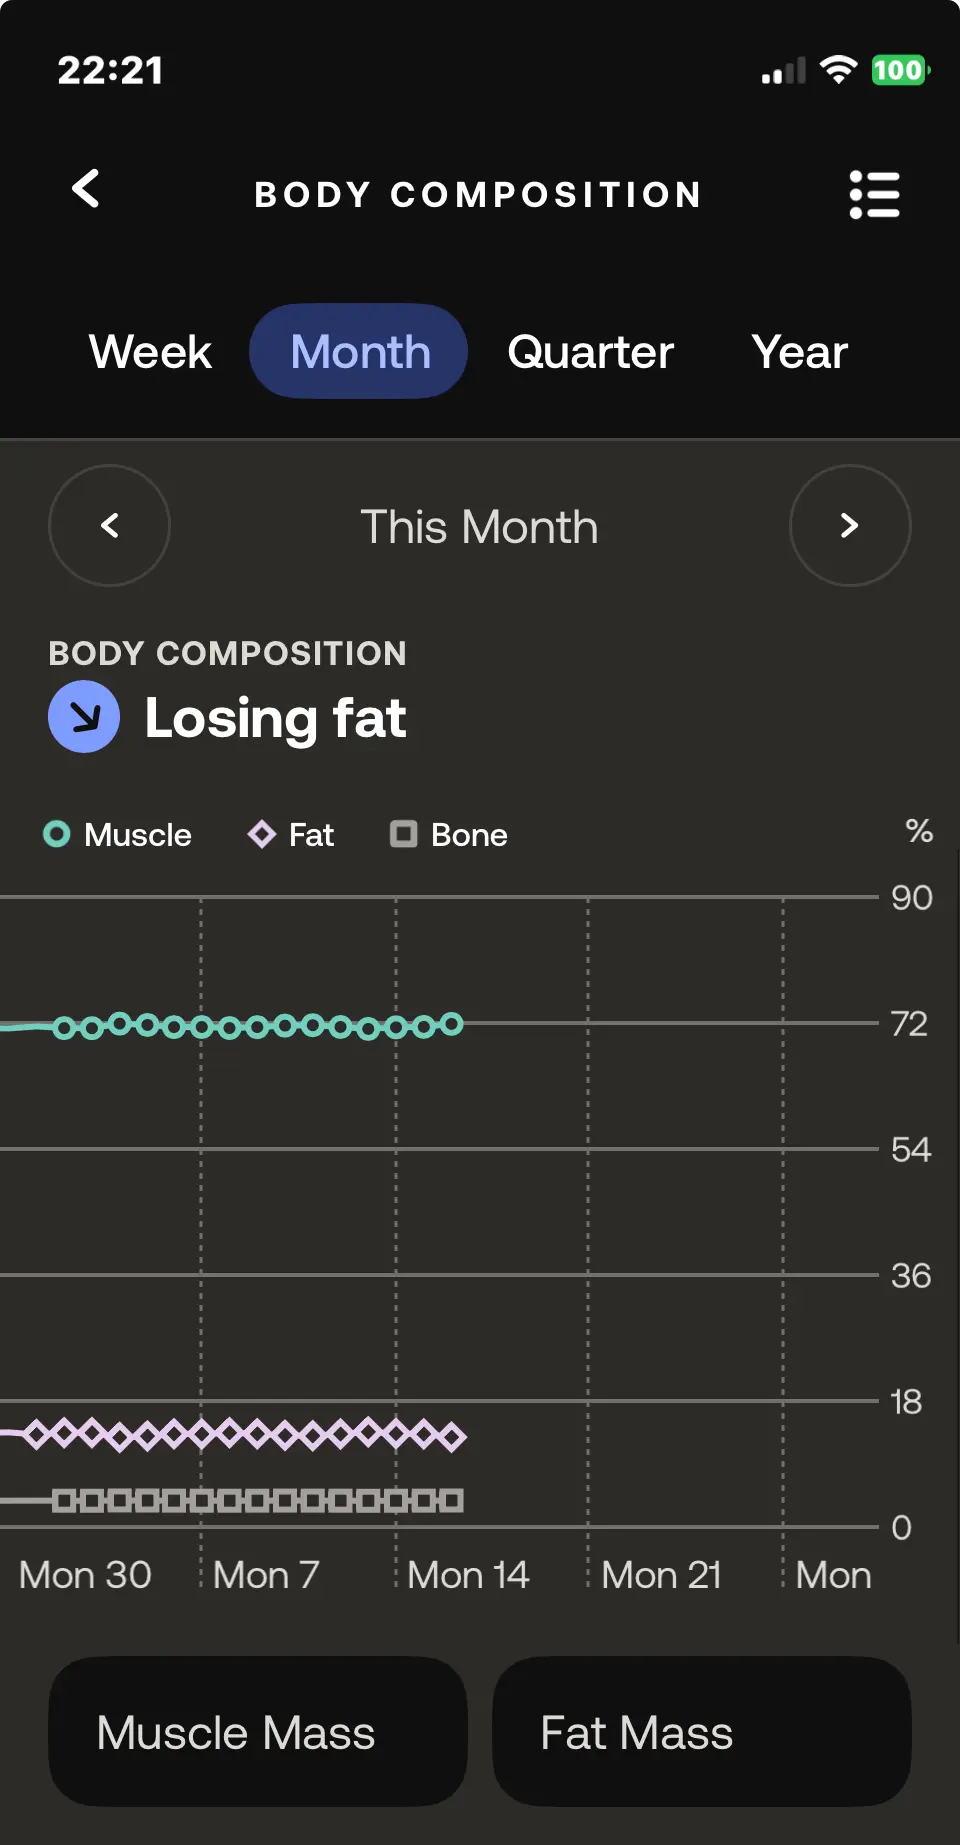Screen dimensions: 960x1845
Task: Switch to the Week tab
Action: [150, 352]
